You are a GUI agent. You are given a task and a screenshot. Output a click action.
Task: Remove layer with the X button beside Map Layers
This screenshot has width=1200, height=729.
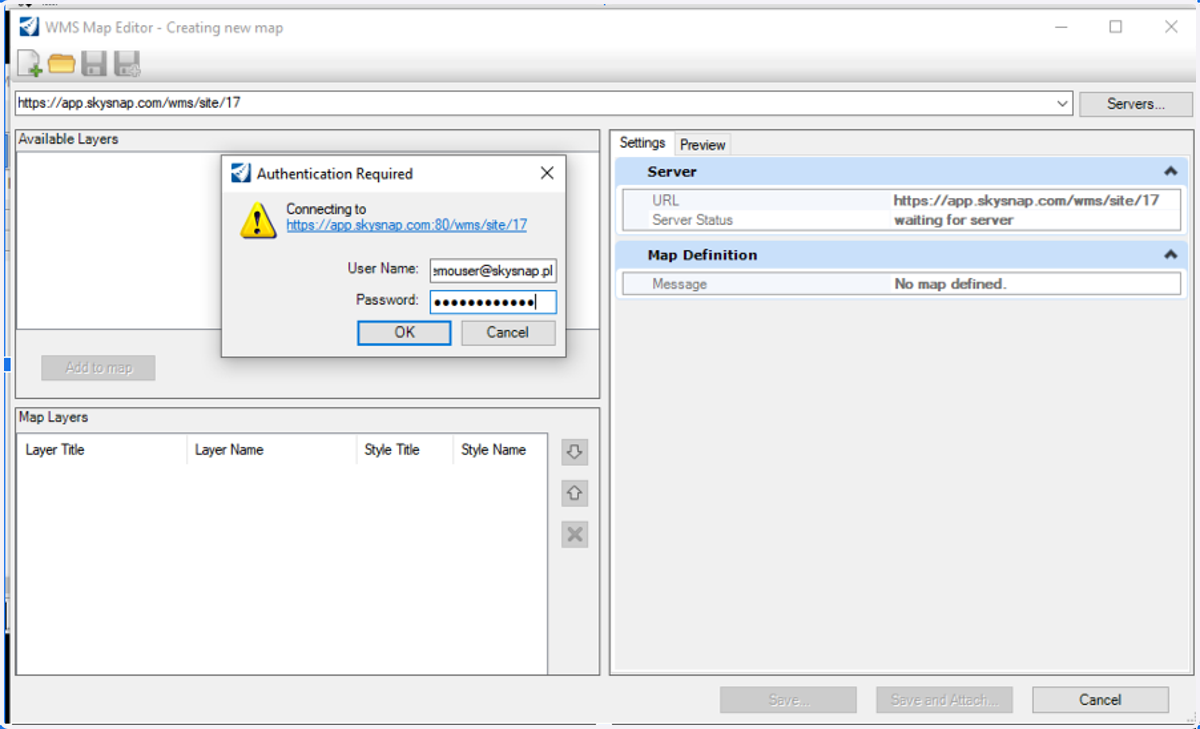click(574, 534)
